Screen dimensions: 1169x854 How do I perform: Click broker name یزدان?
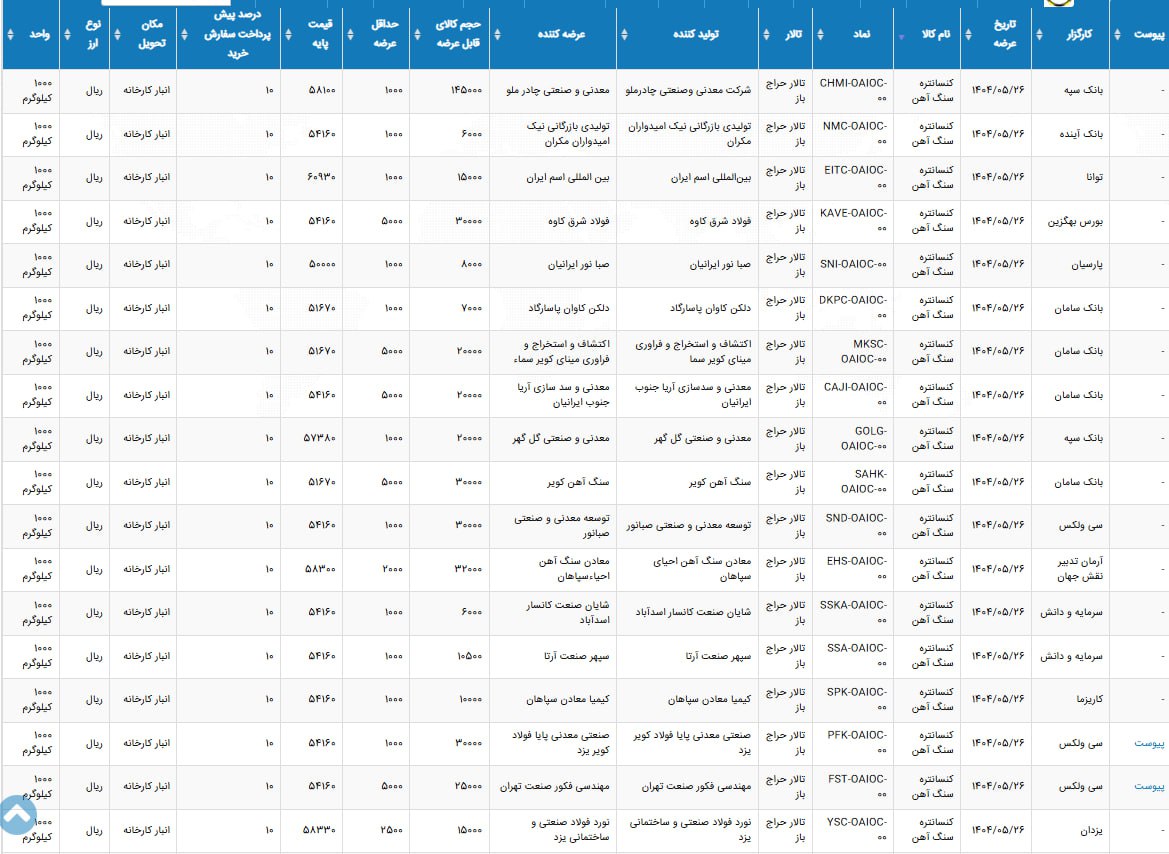[1091, 830]
